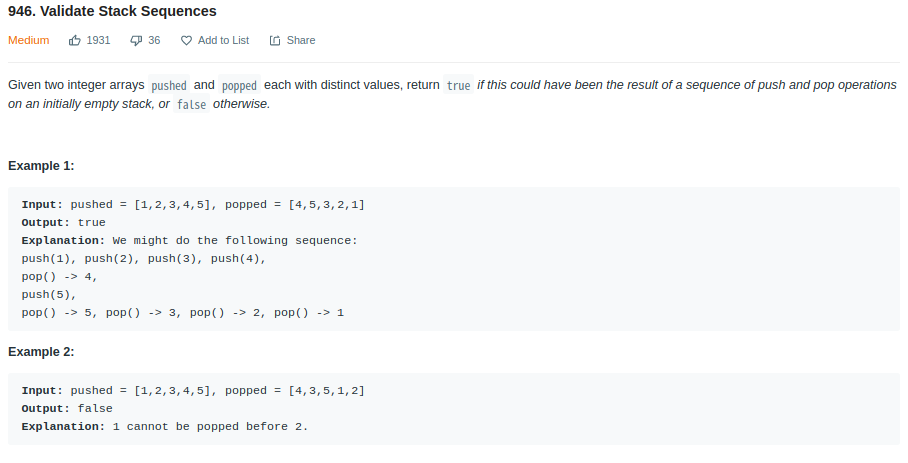908x463 pixels.
Task: Click the text 1 cannot be popped before 2
Action: [x=210, y=427]
